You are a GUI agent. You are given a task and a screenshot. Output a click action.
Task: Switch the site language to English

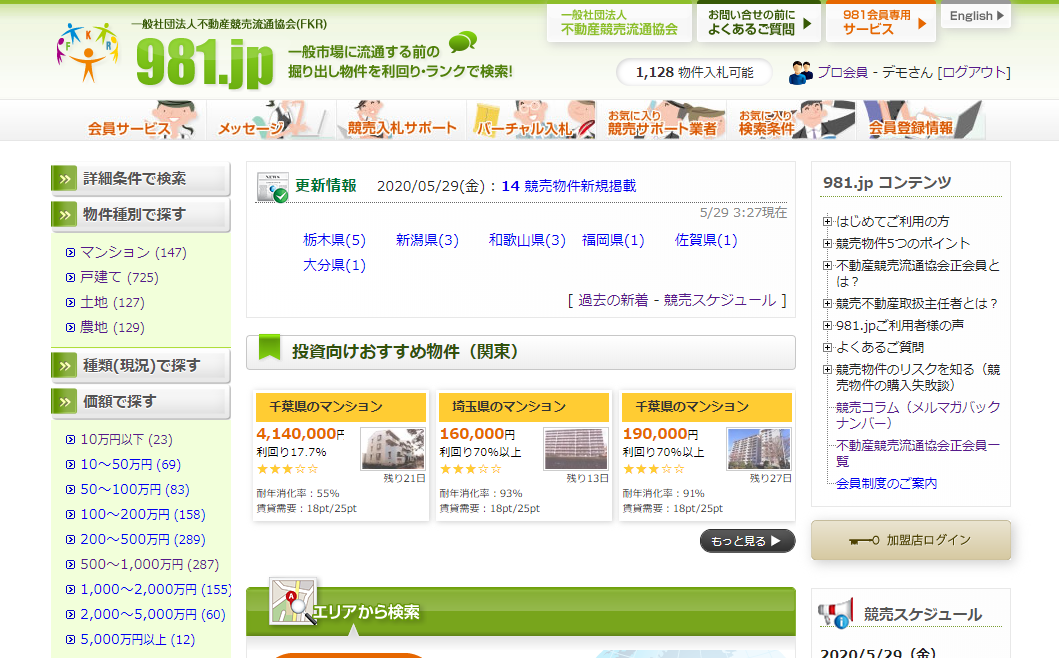976,16
